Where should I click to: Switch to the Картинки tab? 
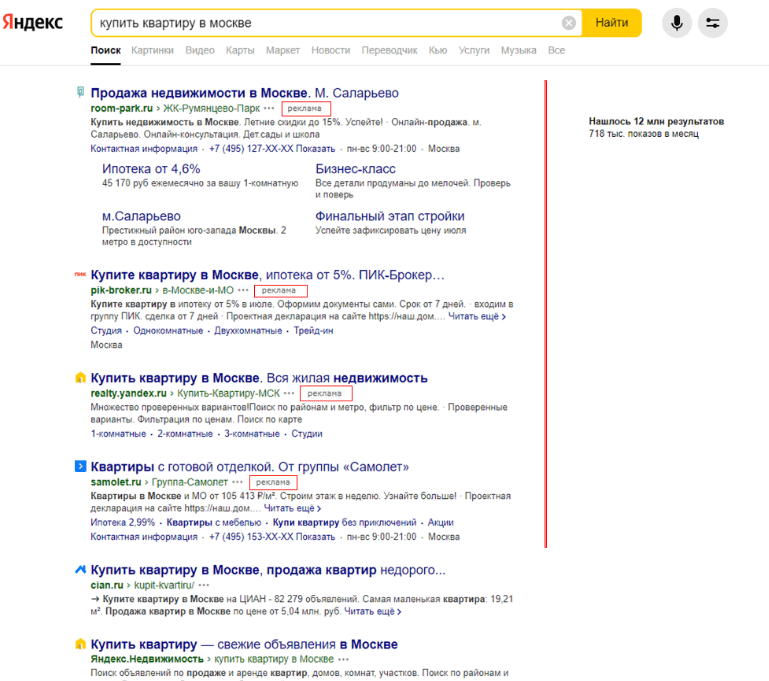pos(152,50)
